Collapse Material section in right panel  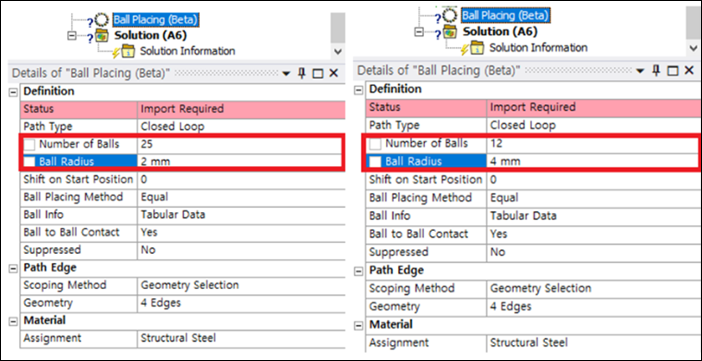[x=359, y=326]
